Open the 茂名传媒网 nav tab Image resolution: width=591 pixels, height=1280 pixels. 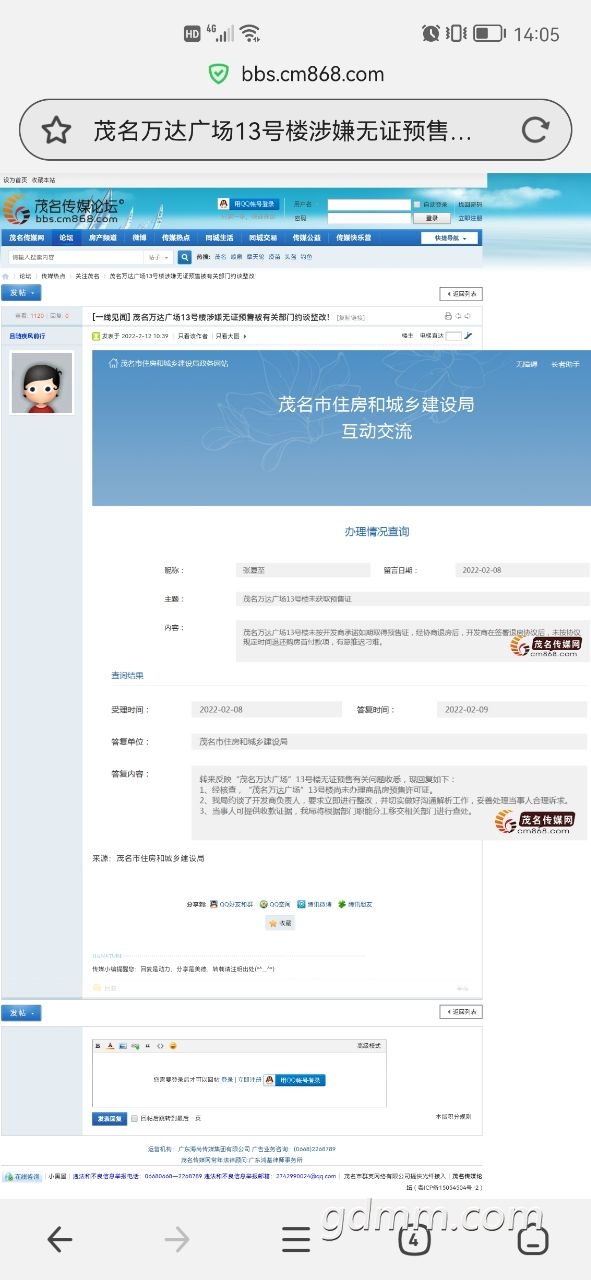click(x=27, y=238)
